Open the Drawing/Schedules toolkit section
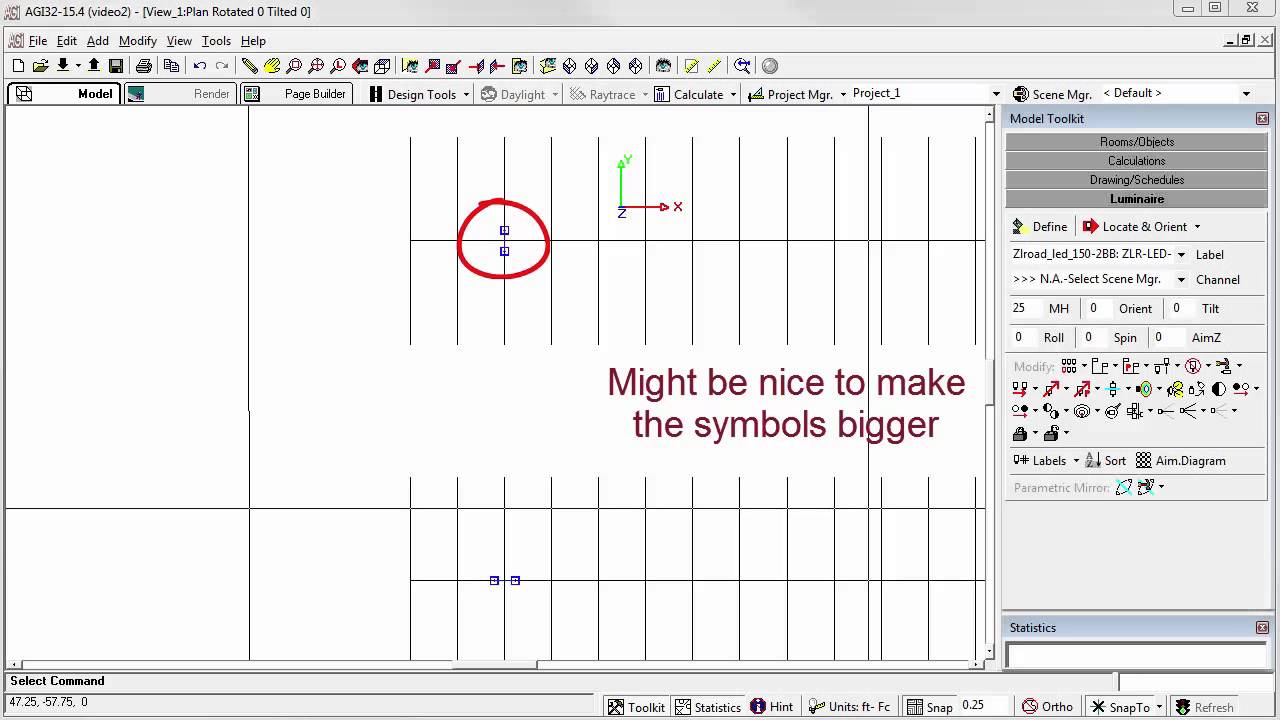 point(1137,180)
